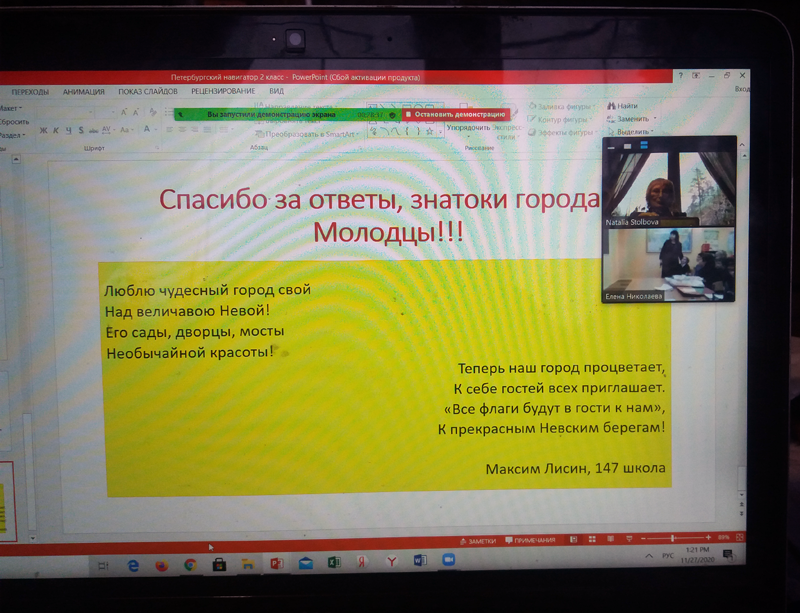Open the РЕЦЕНЗИРОВАНИЕ tab
Image resolution: width=800 pixels, height=613 pixels.
(x=223, y=91)
